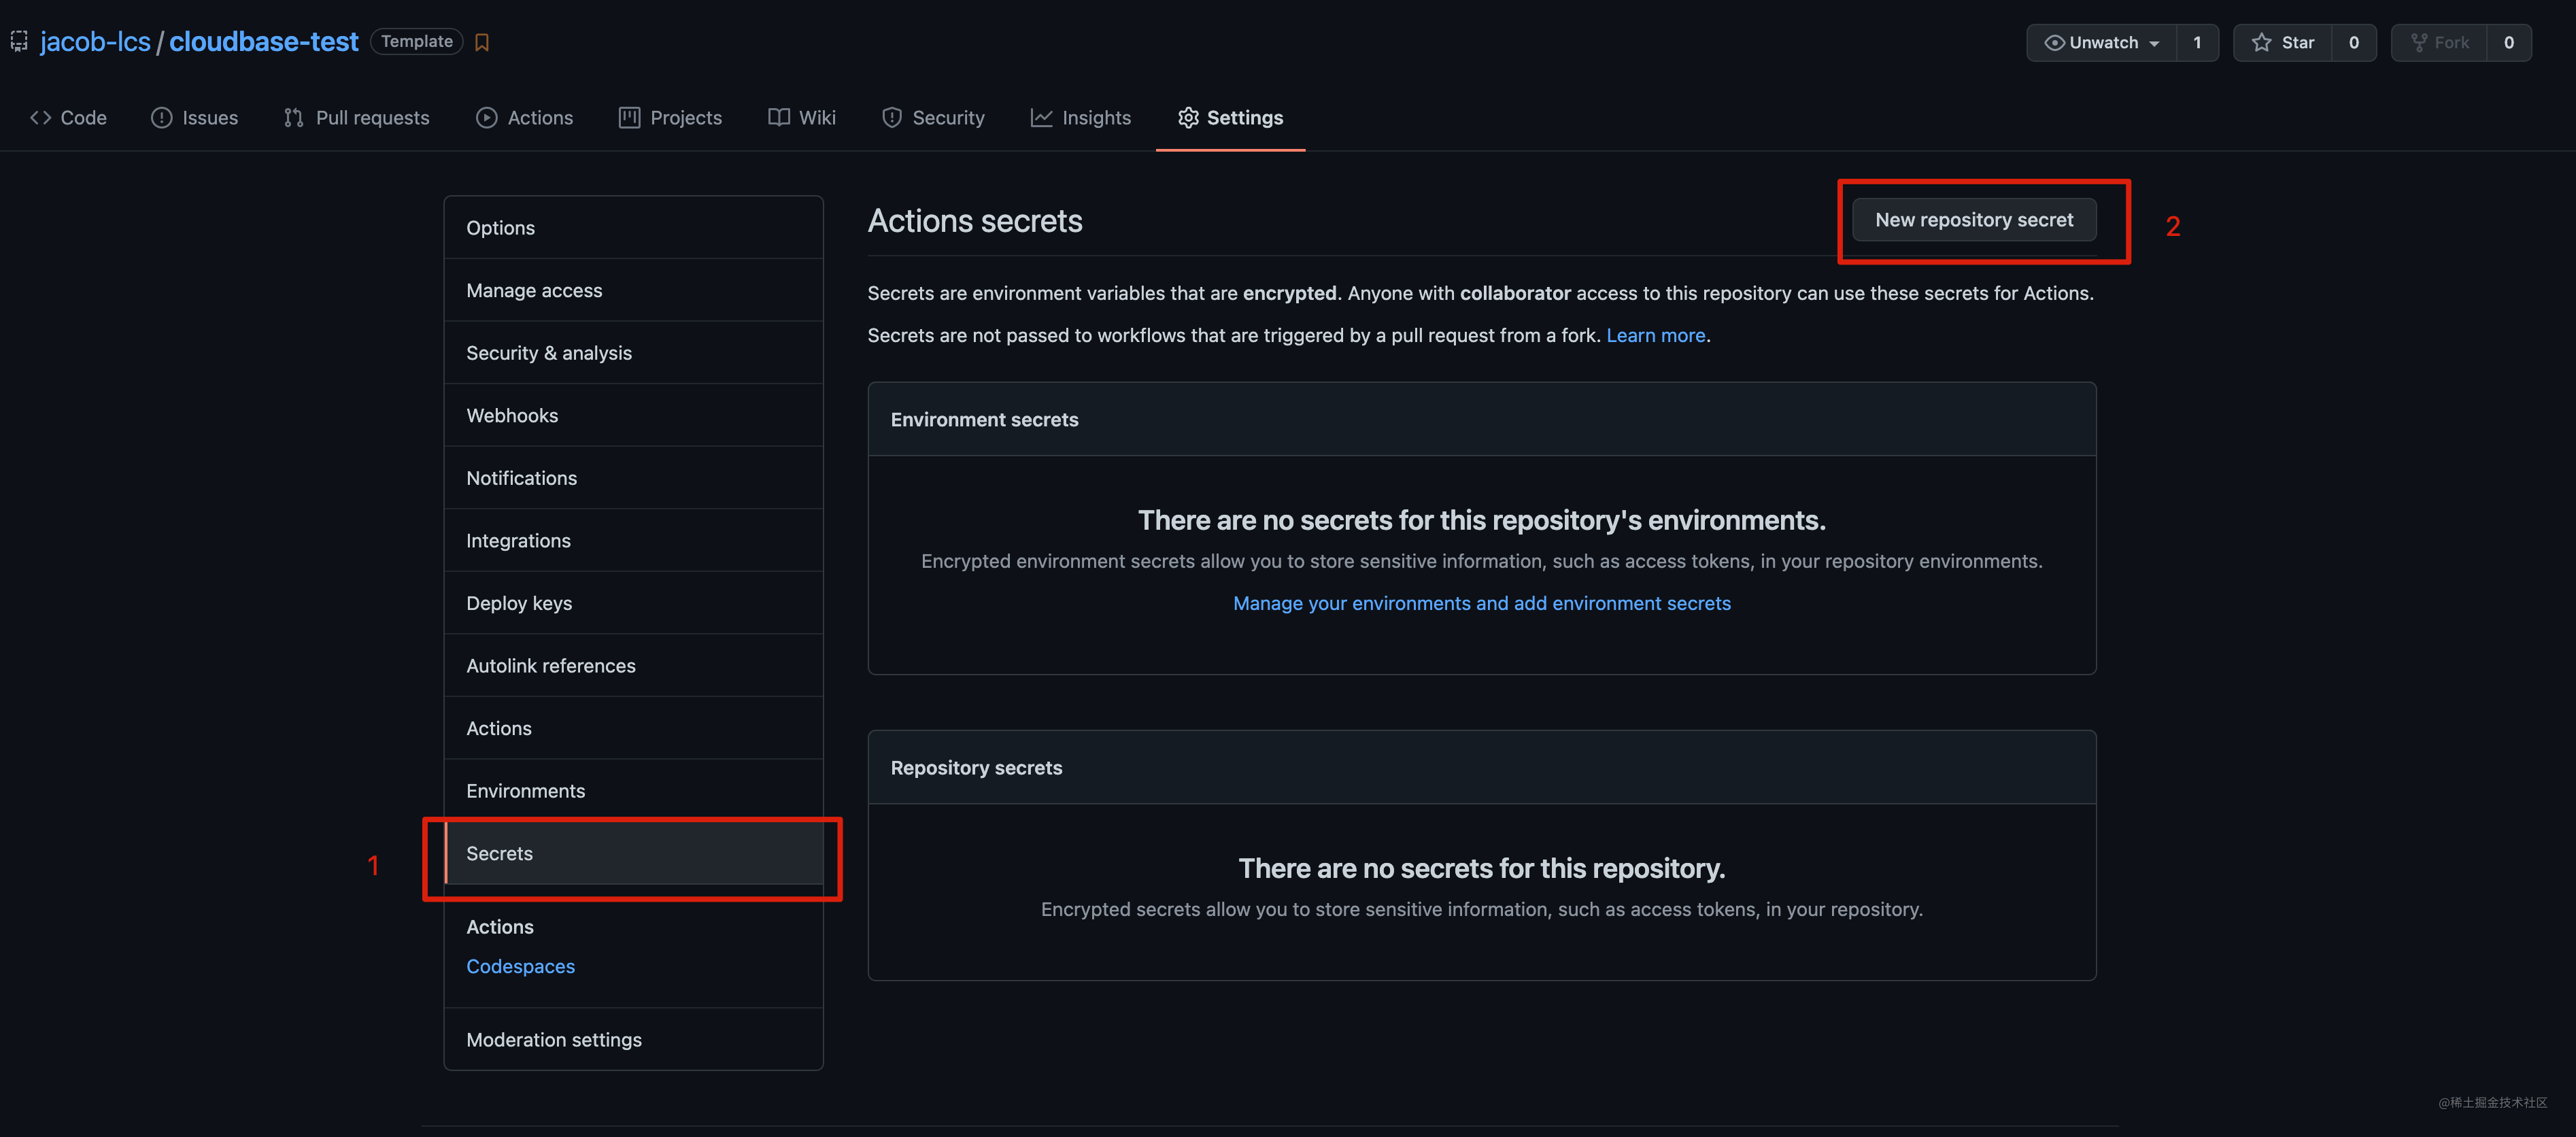Open the Security tab with shield icon
This screenshot has width=2576, height=1137.
coord(933,118)
